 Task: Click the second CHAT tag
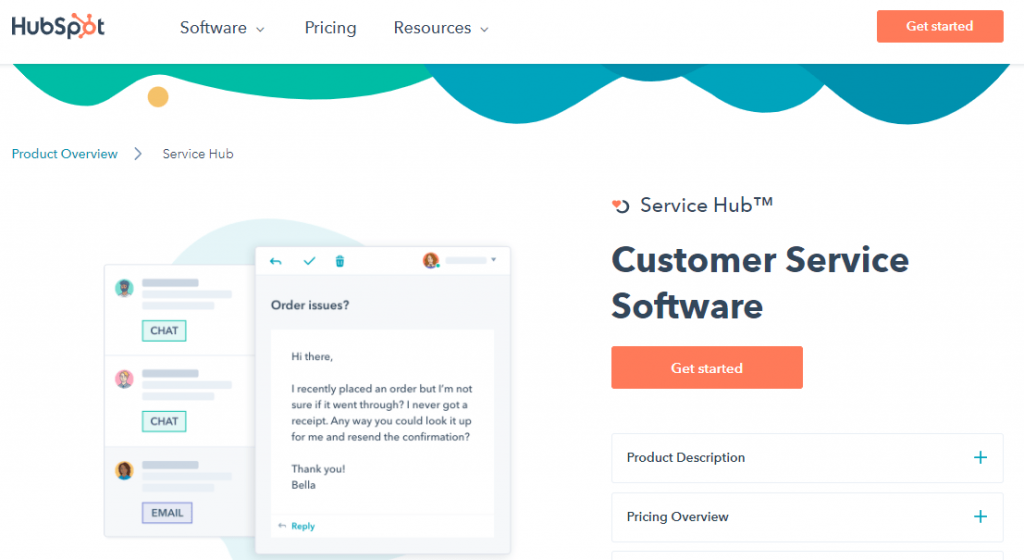click(164, 422)
